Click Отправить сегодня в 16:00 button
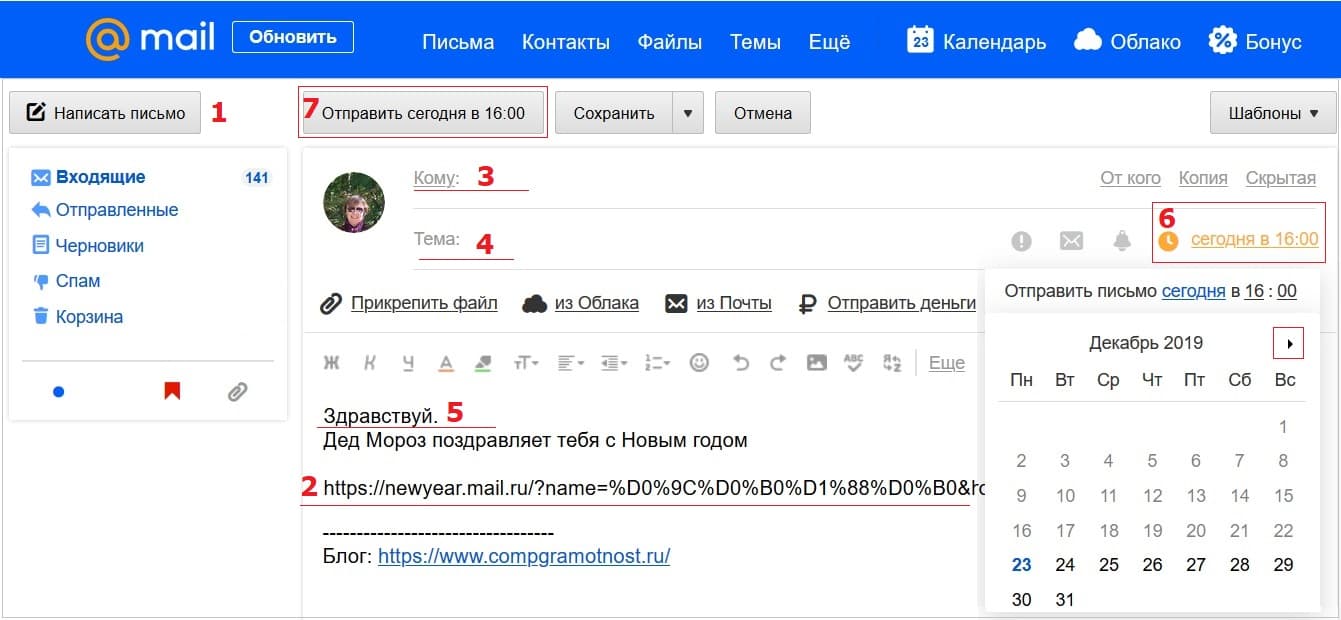 pyautogui.click(x=423, y=113)
